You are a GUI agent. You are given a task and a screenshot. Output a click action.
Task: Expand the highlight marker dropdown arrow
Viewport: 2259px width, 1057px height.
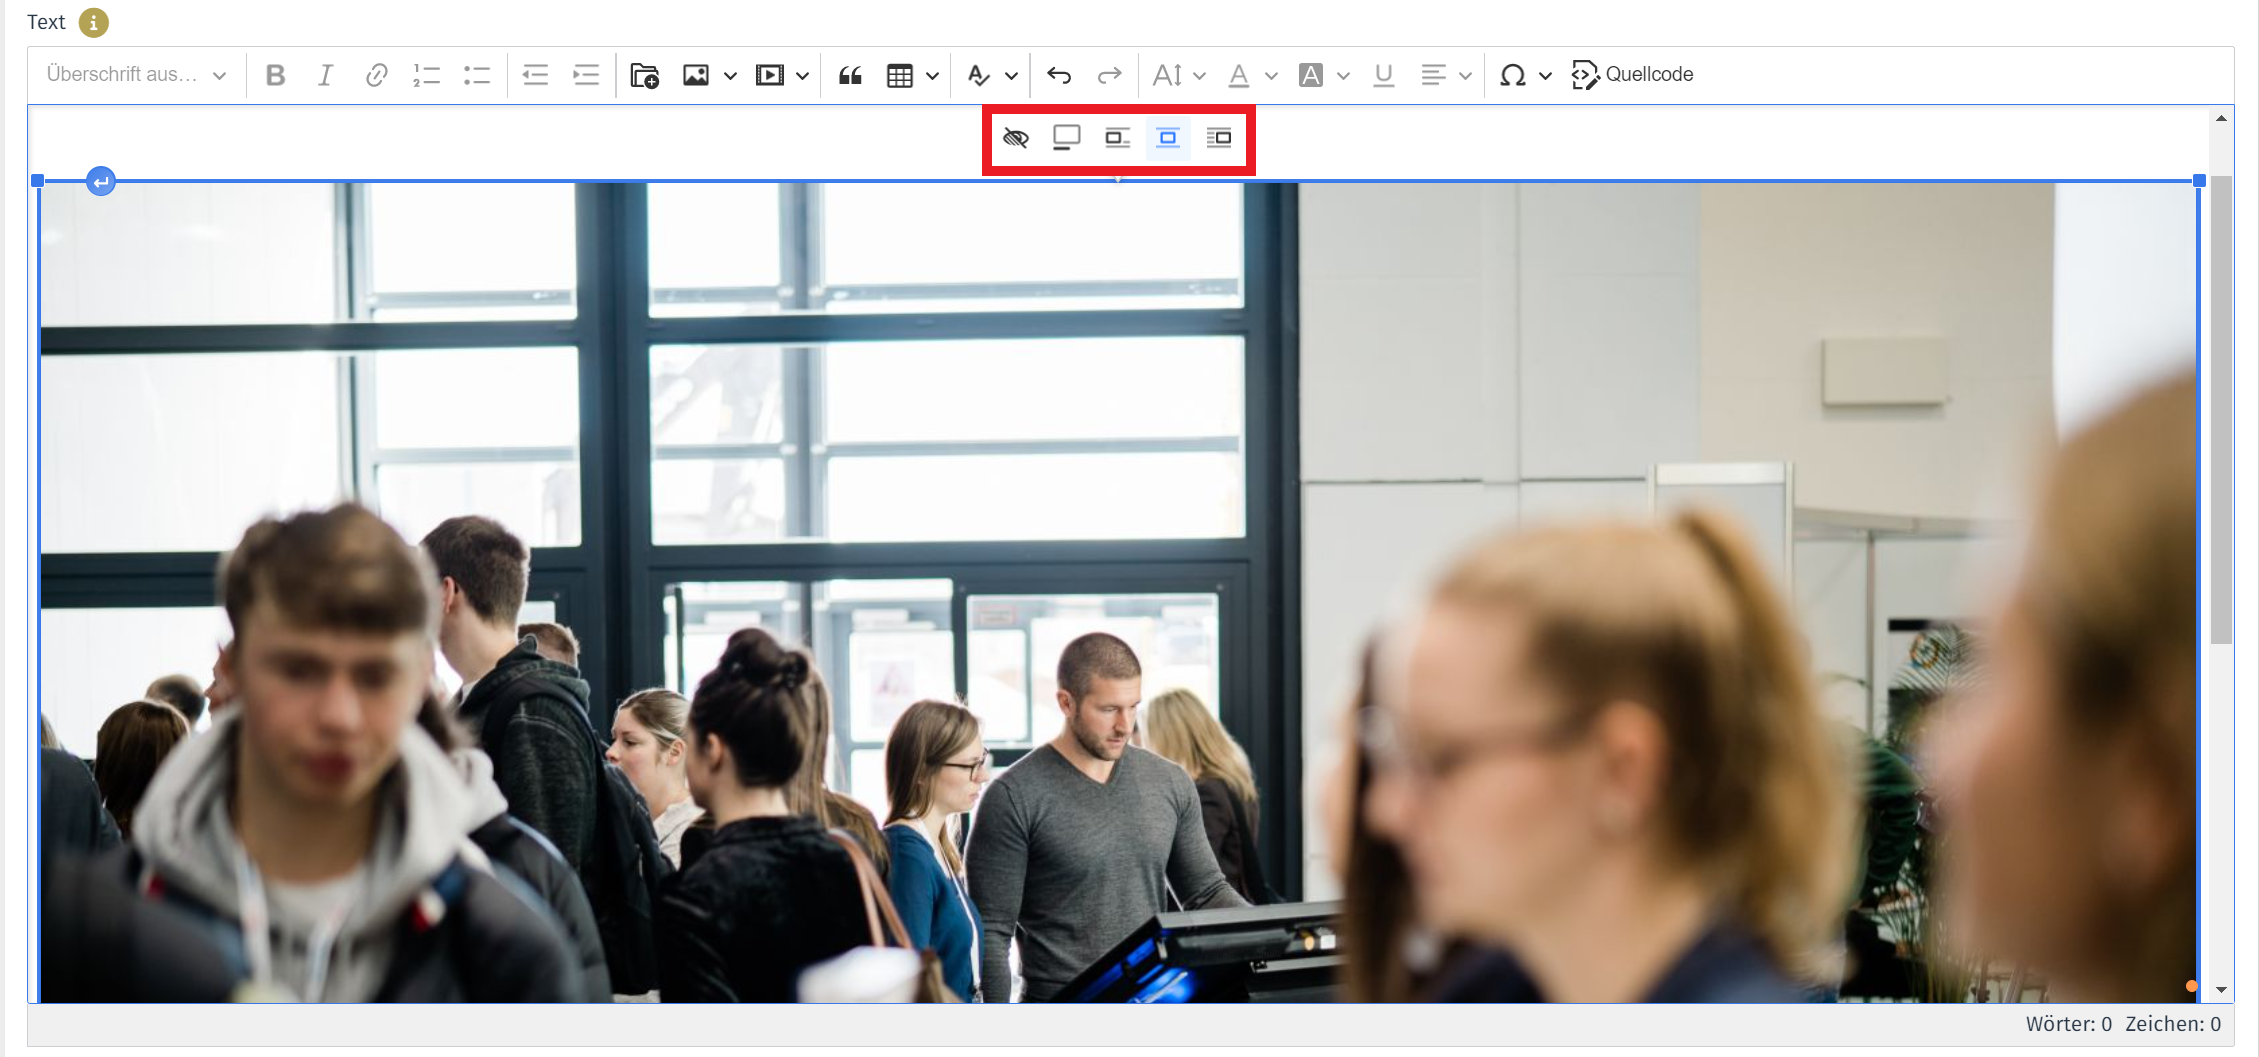1011,76
